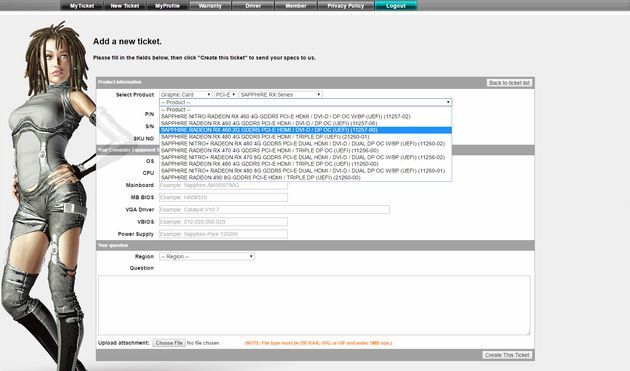The image size is (630, 371).
Task: Click the Power Supply input field
Action: point(223,234)
